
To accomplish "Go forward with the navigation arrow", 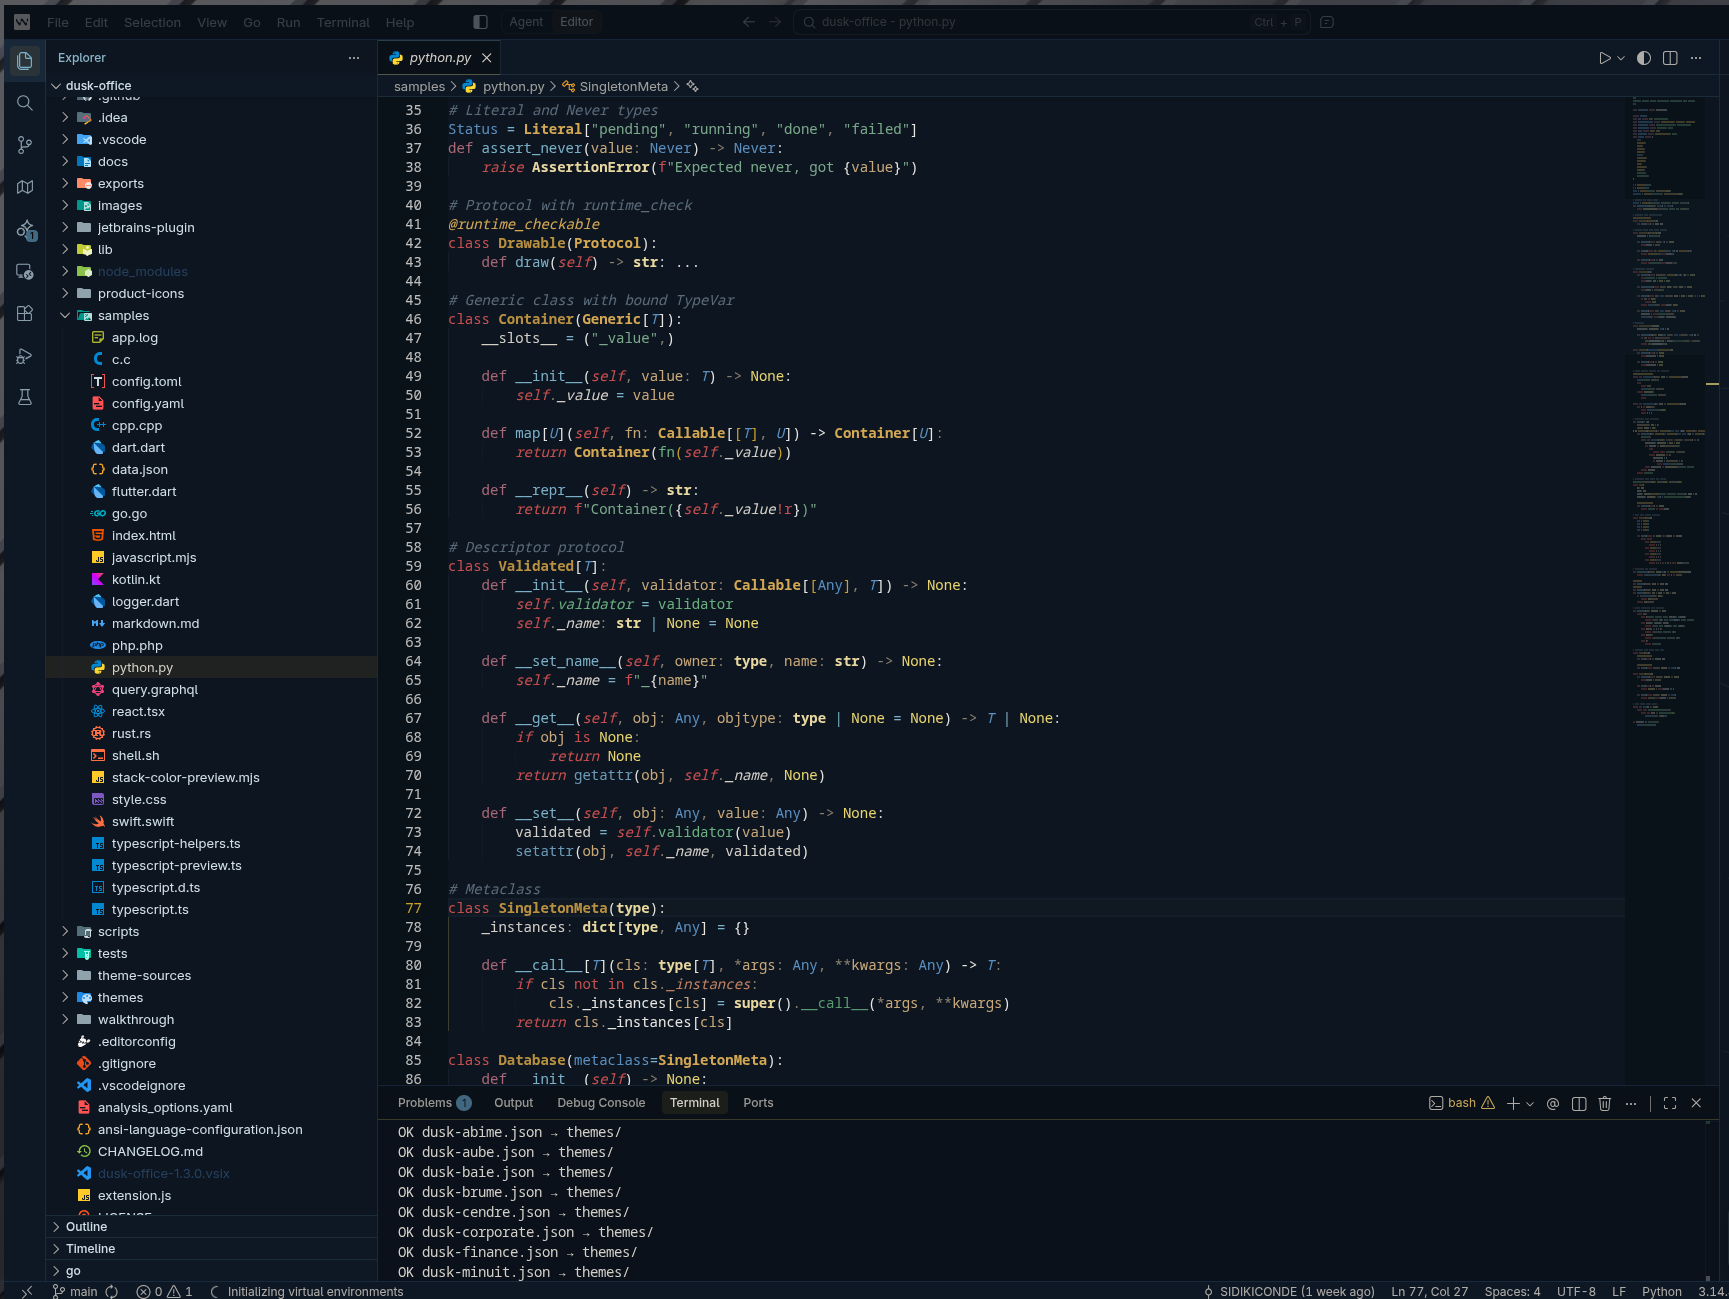I will point(775,22).
